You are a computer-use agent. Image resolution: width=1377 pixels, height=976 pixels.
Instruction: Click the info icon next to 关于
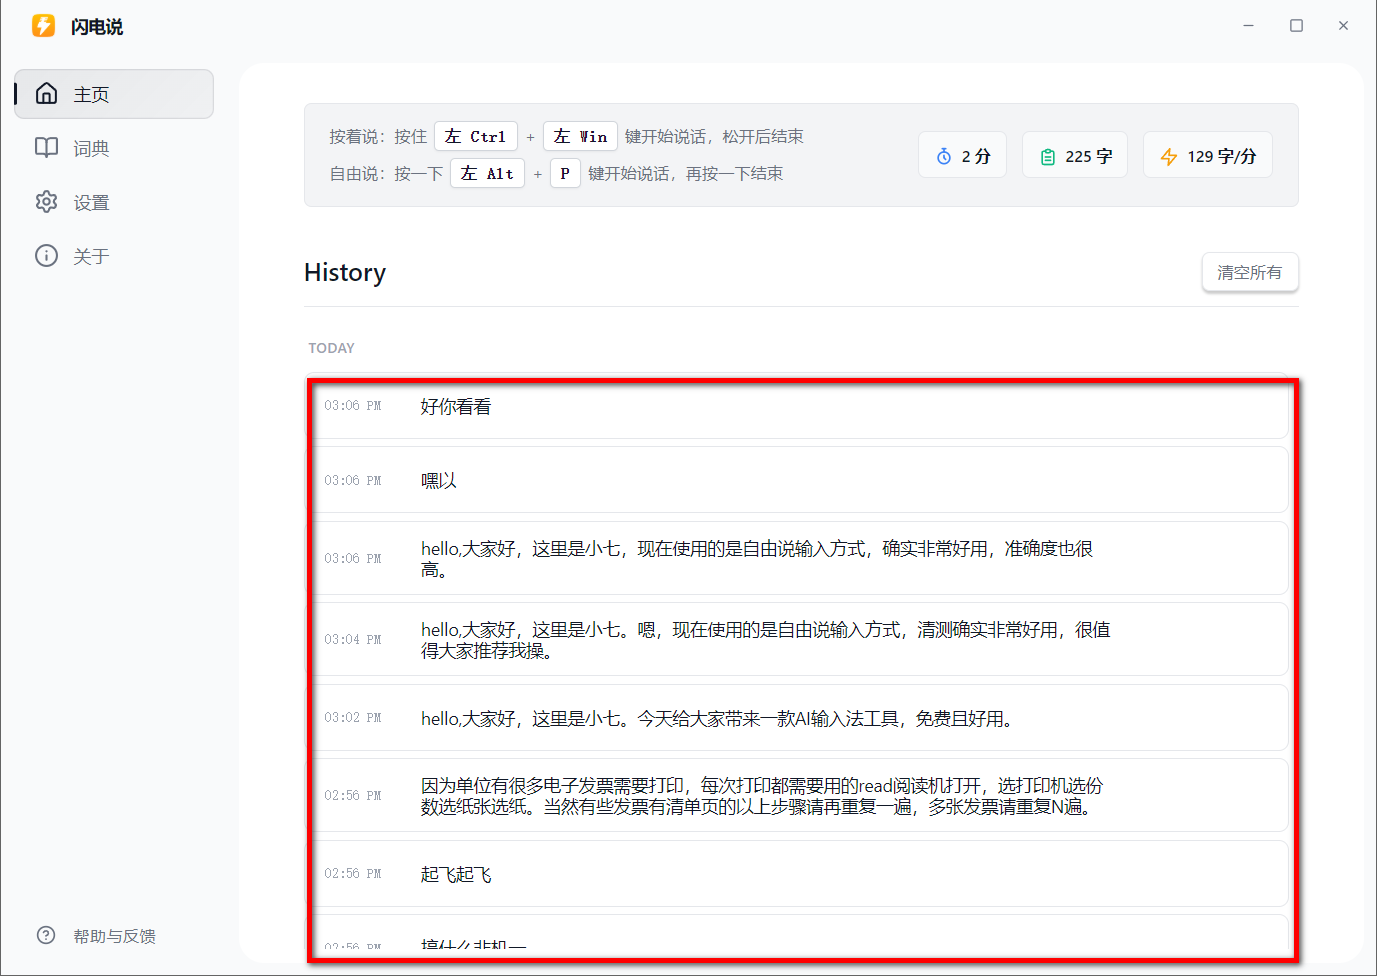46,255
